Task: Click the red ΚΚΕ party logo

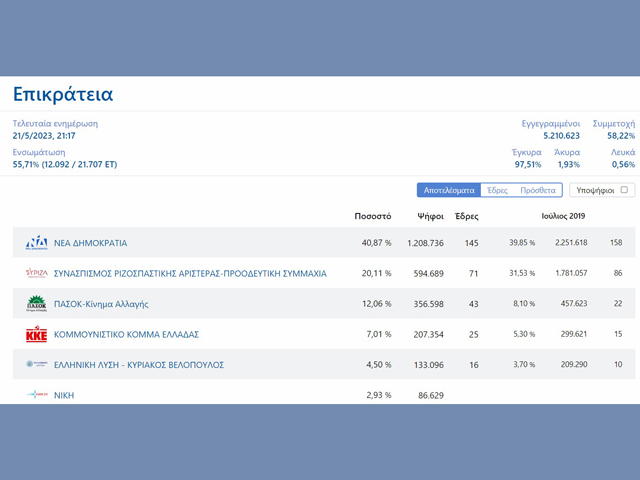Action: 36,334
